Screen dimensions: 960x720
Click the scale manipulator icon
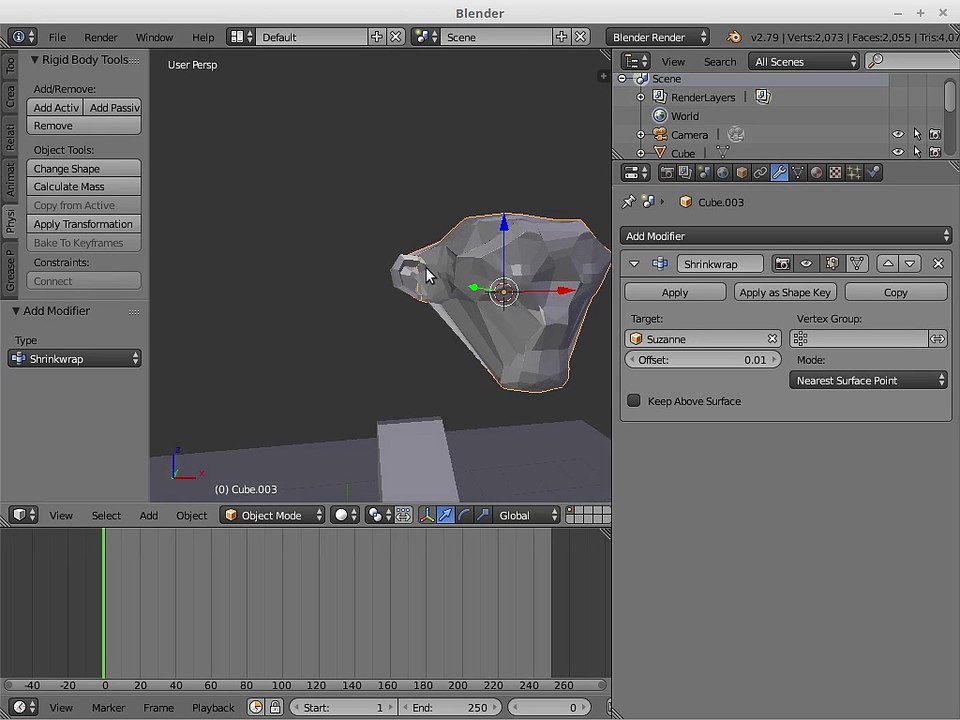pyautogui.click(x=483, y=516)
